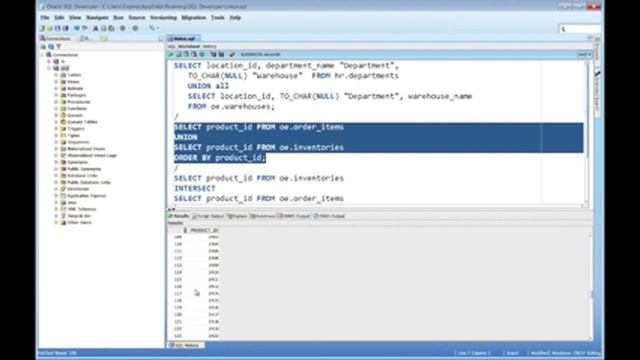This screenshot has height=360, width=640.
Task: Open the Navigate menu
Action: click(97, 18)
